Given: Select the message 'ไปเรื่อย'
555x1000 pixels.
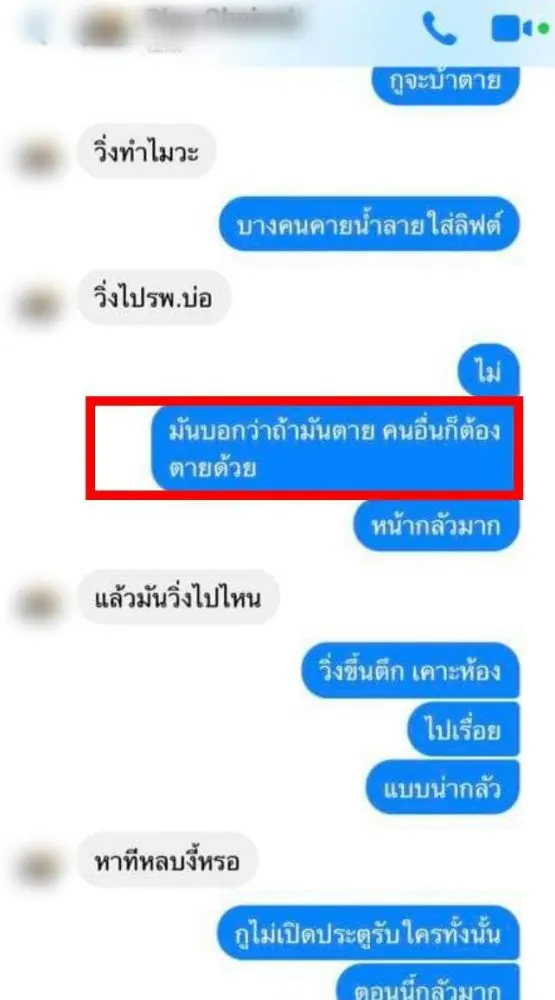Looking at the screenshot, I should coord(464,729).
